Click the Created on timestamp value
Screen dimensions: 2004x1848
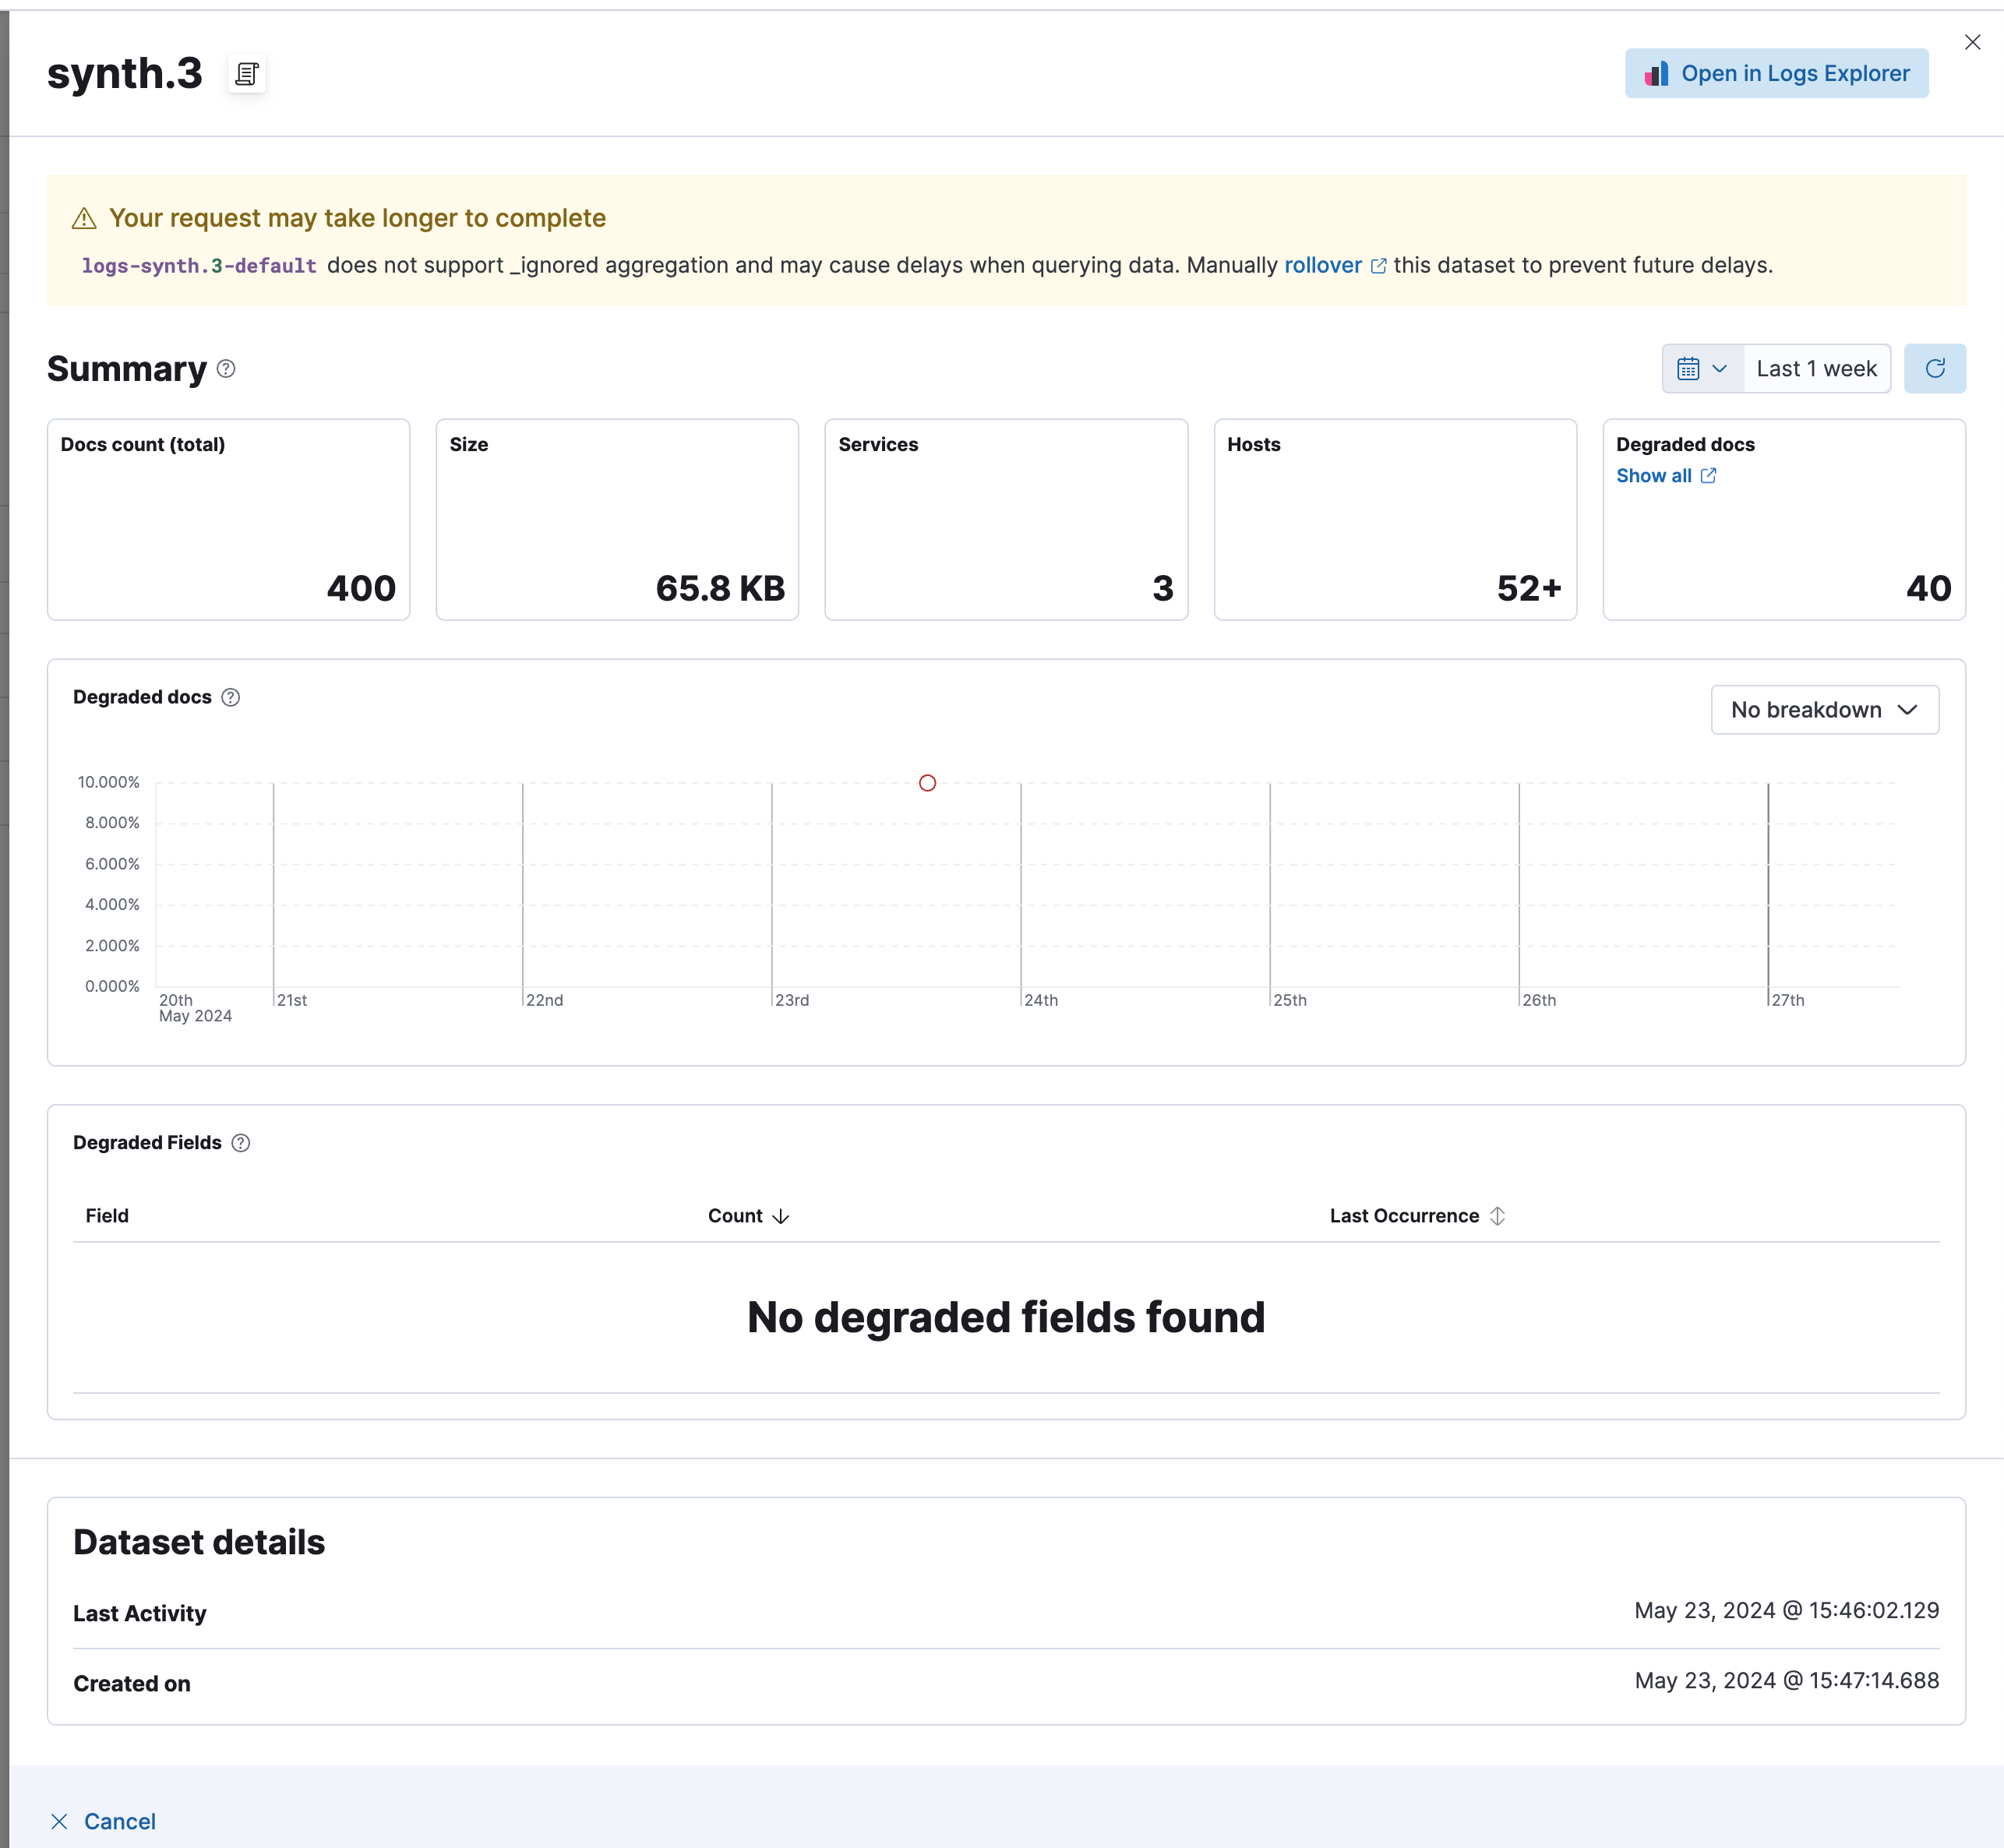[1786, 1680]
